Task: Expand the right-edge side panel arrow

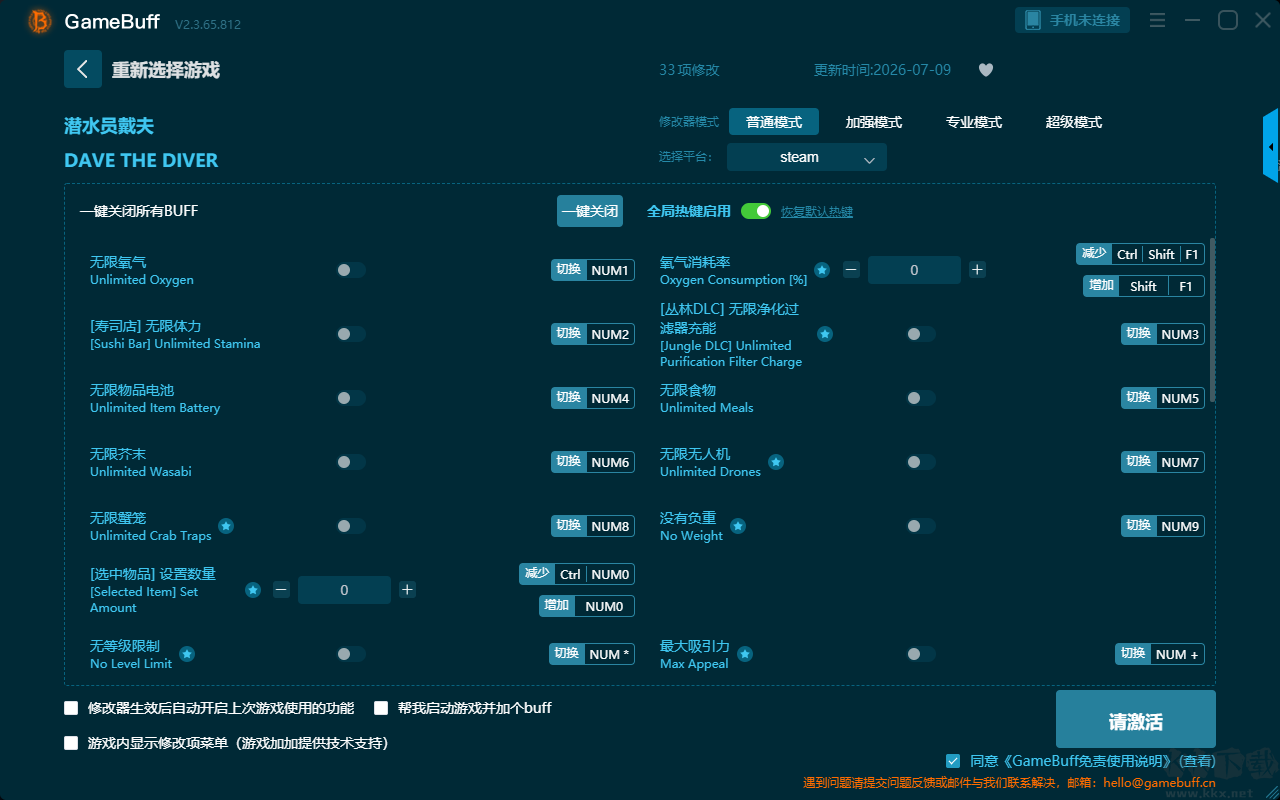Action: (x=1271, y=146)
